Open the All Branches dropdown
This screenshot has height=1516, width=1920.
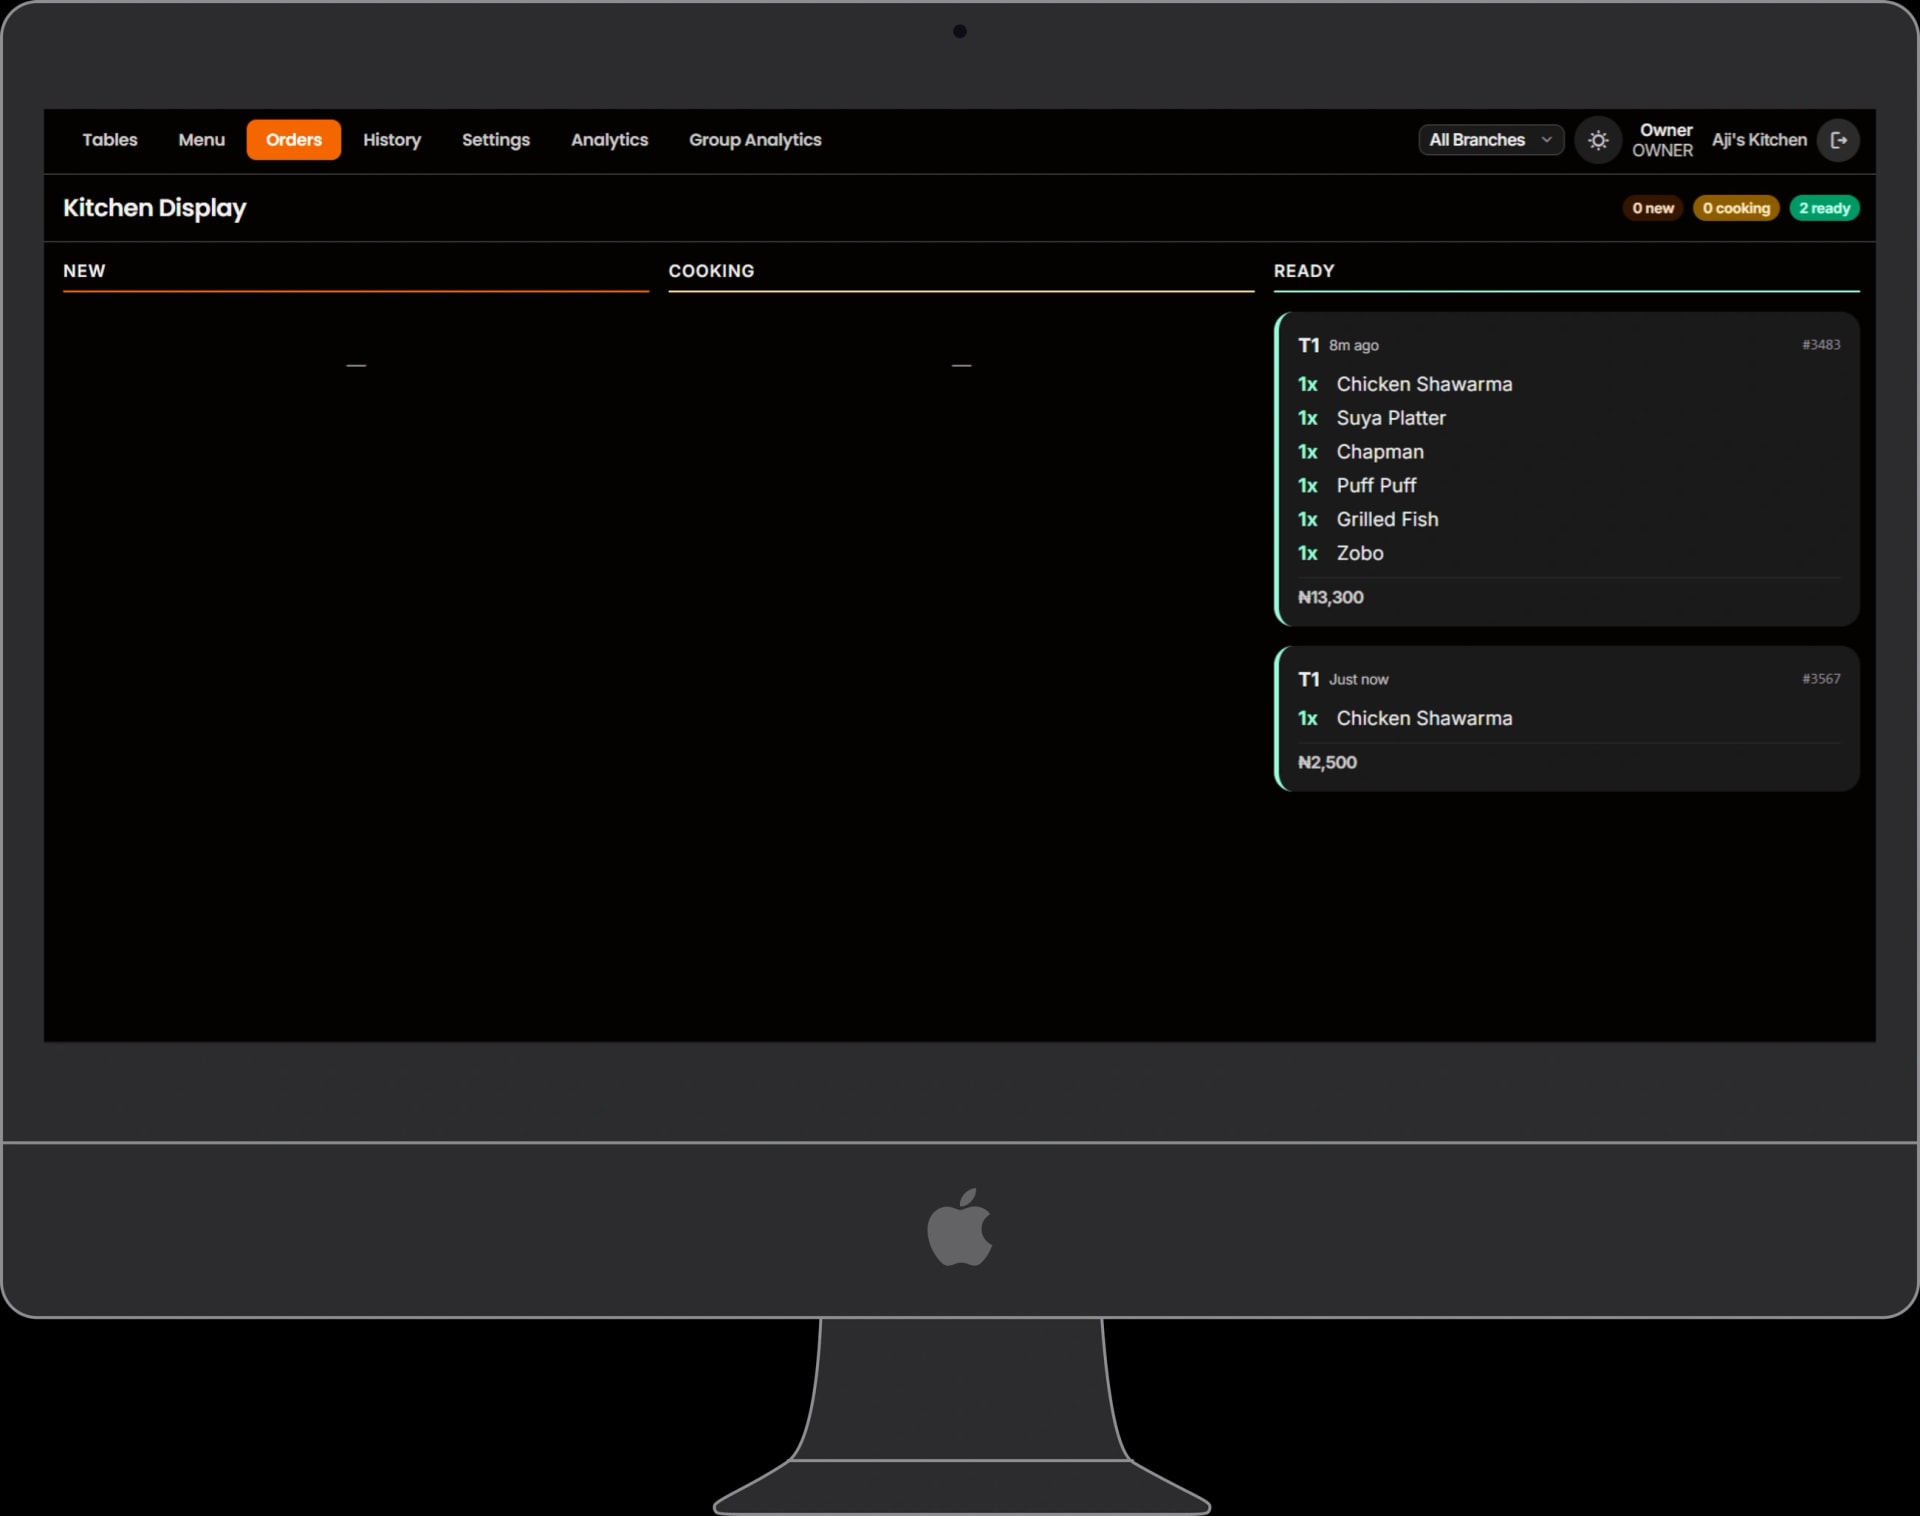pos(1490,140)
